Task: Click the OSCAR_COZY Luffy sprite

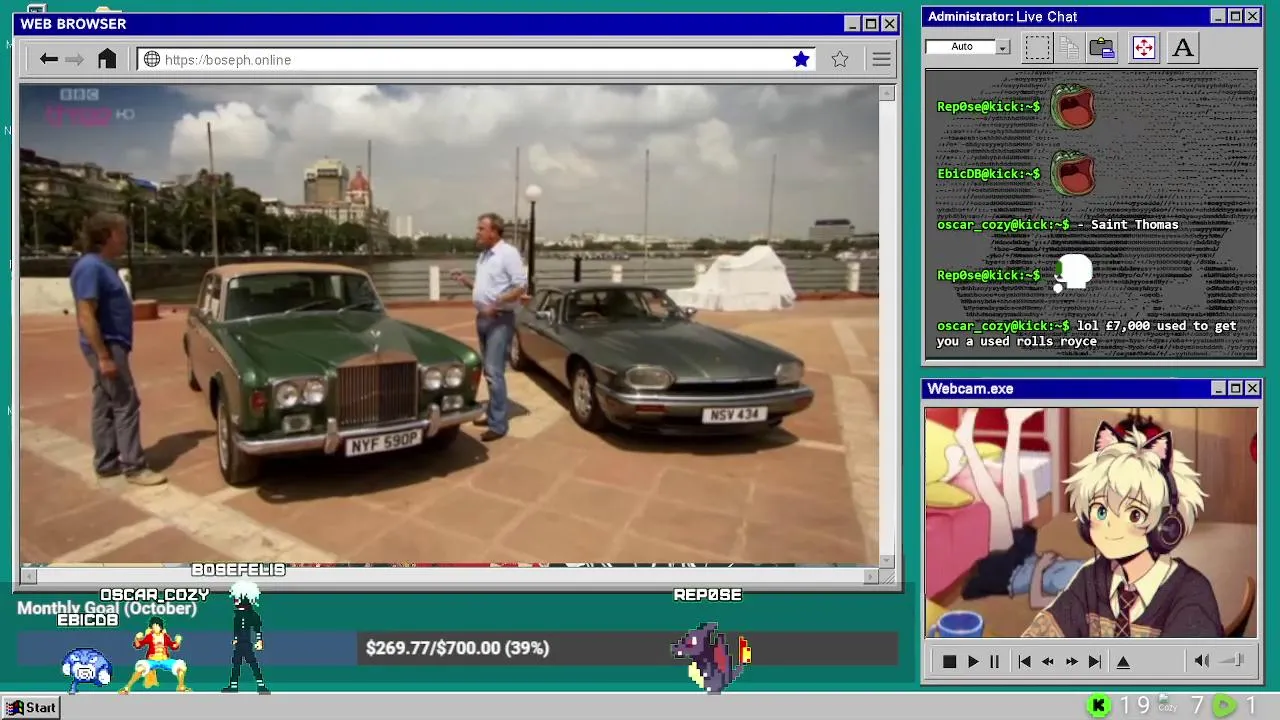Action: [157, 653]
